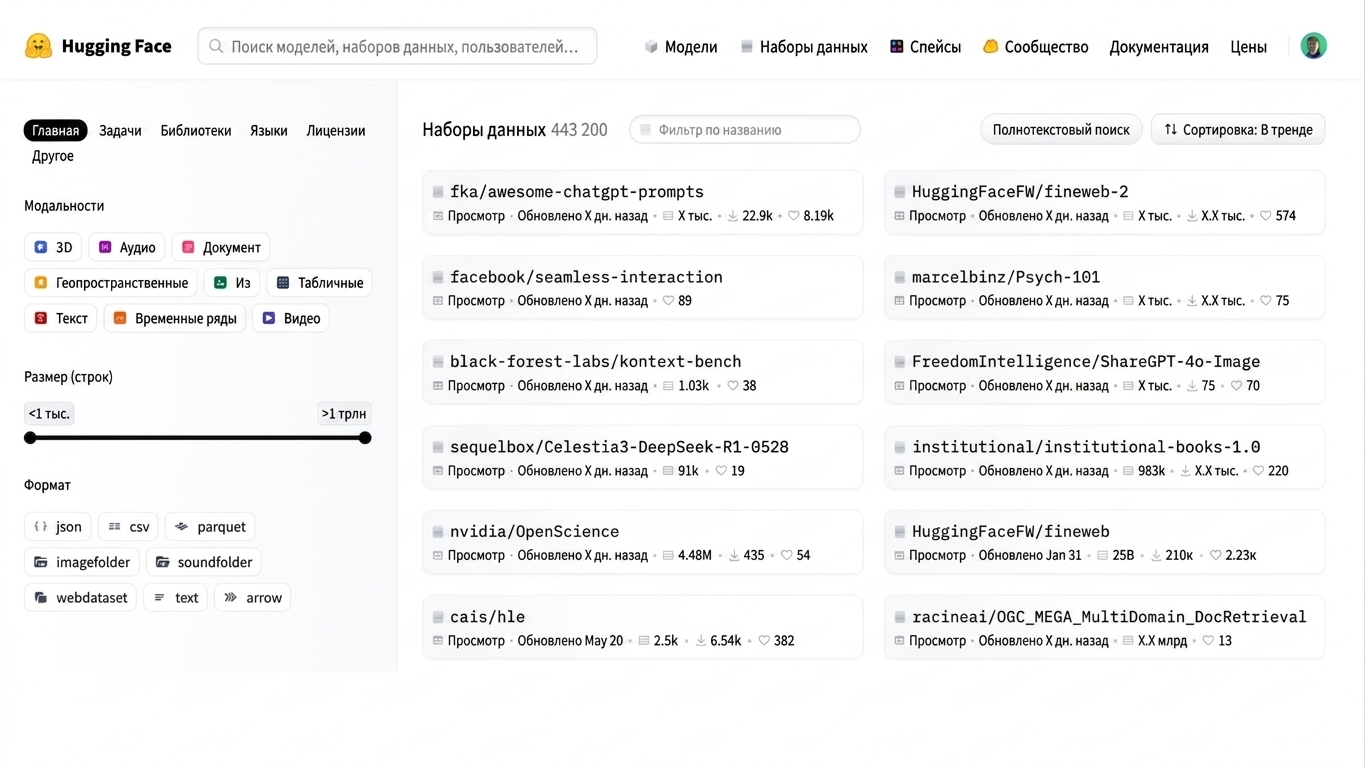The height and width of the screenshot is (768, 1365).
Task: Focus the Фильтр по названию input
Action: pyautogui.click(x=745, y=129)
